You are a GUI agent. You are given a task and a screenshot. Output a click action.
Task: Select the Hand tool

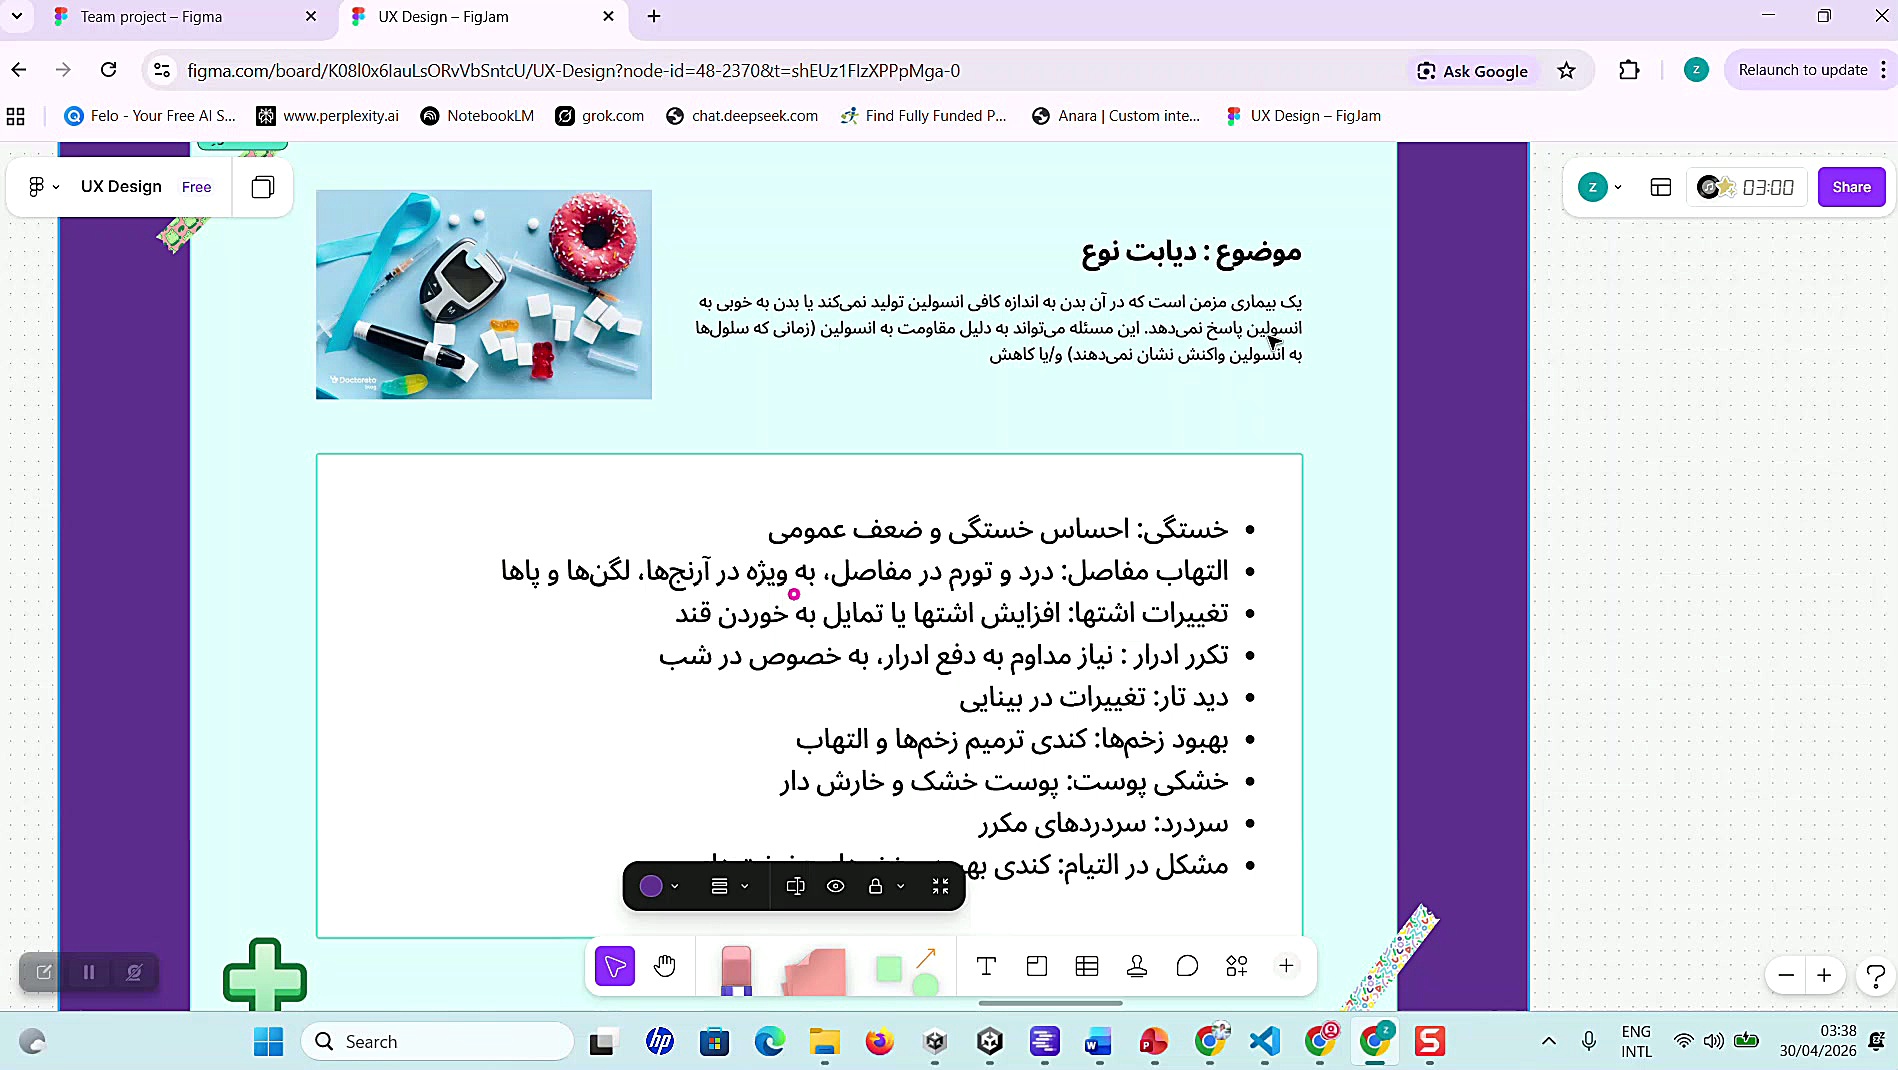point(665,966)
